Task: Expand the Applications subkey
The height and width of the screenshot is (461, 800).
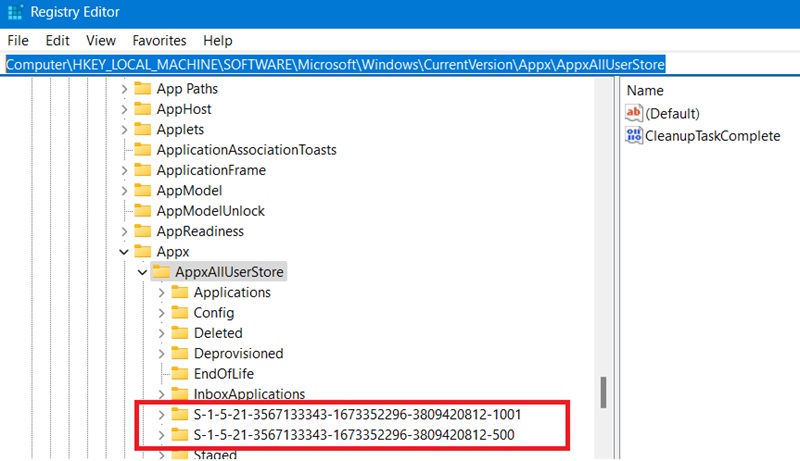Action: pos(161,293)
